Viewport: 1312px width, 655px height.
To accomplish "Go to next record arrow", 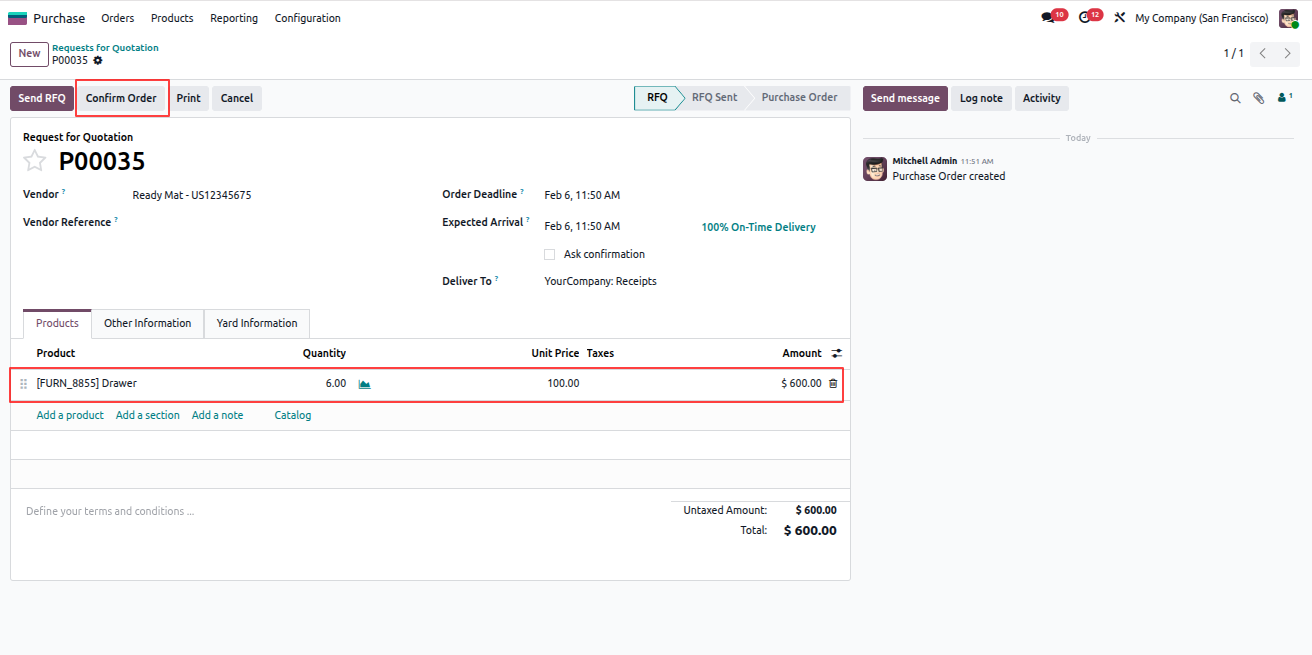I will click(1288, 54).
